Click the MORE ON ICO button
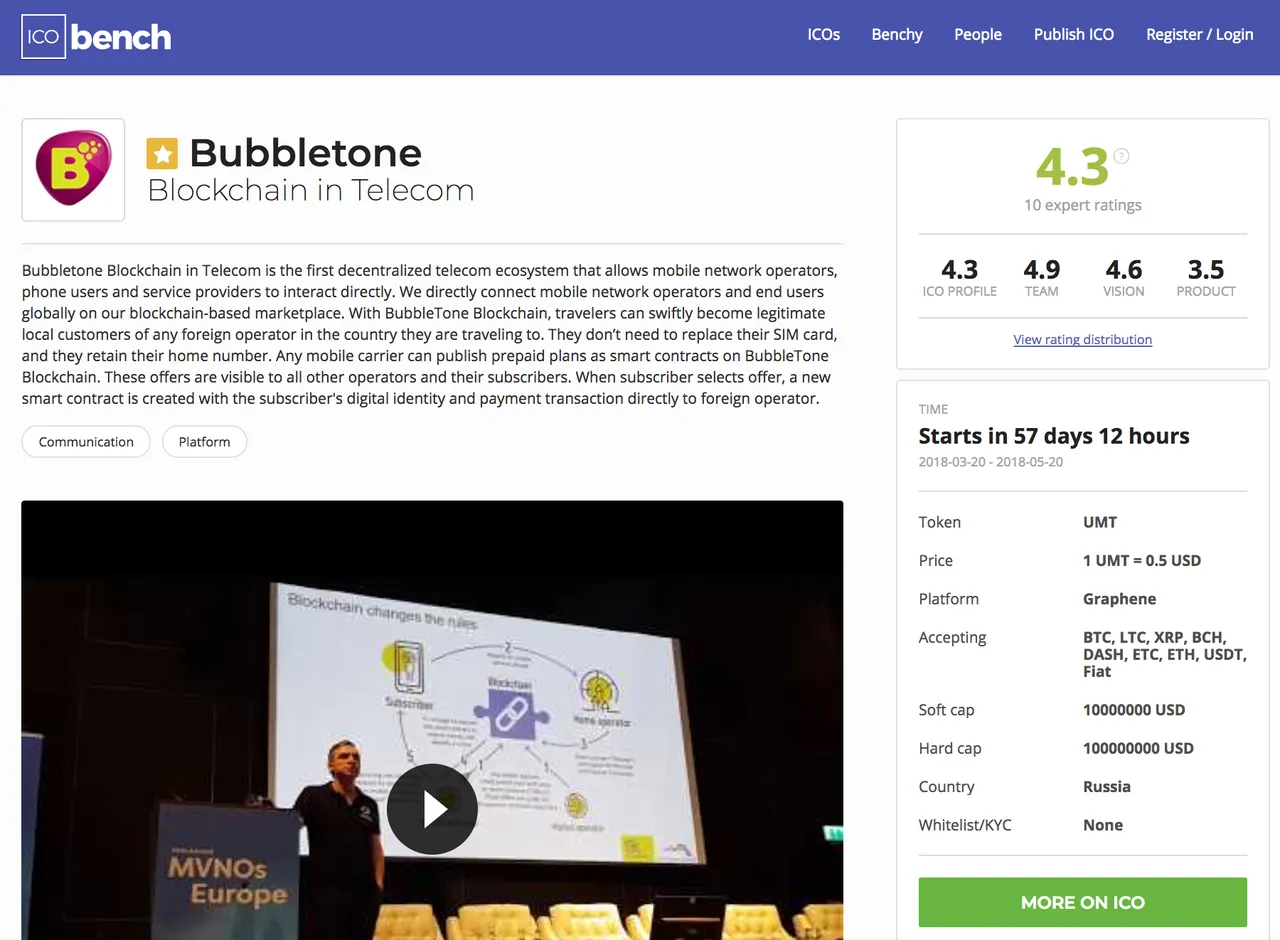The height and width of the screenshot is (940, 1280). point(1083,902)
